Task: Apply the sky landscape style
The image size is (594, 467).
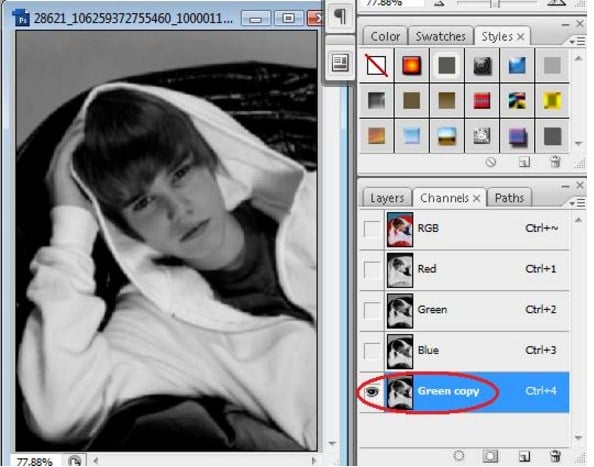Action: click(x=447, y=136)
